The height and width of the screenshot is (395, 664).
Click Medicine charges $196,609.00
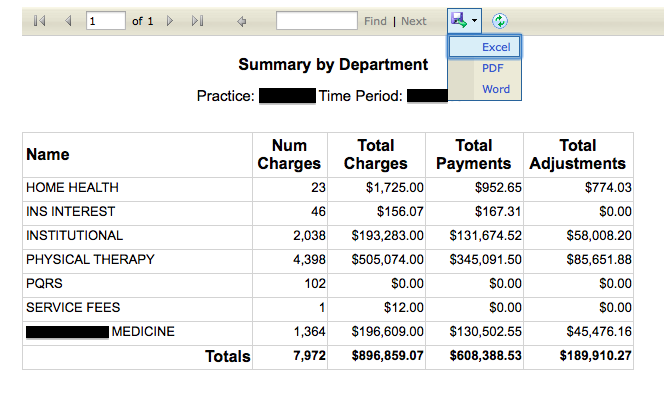[387, 331]
